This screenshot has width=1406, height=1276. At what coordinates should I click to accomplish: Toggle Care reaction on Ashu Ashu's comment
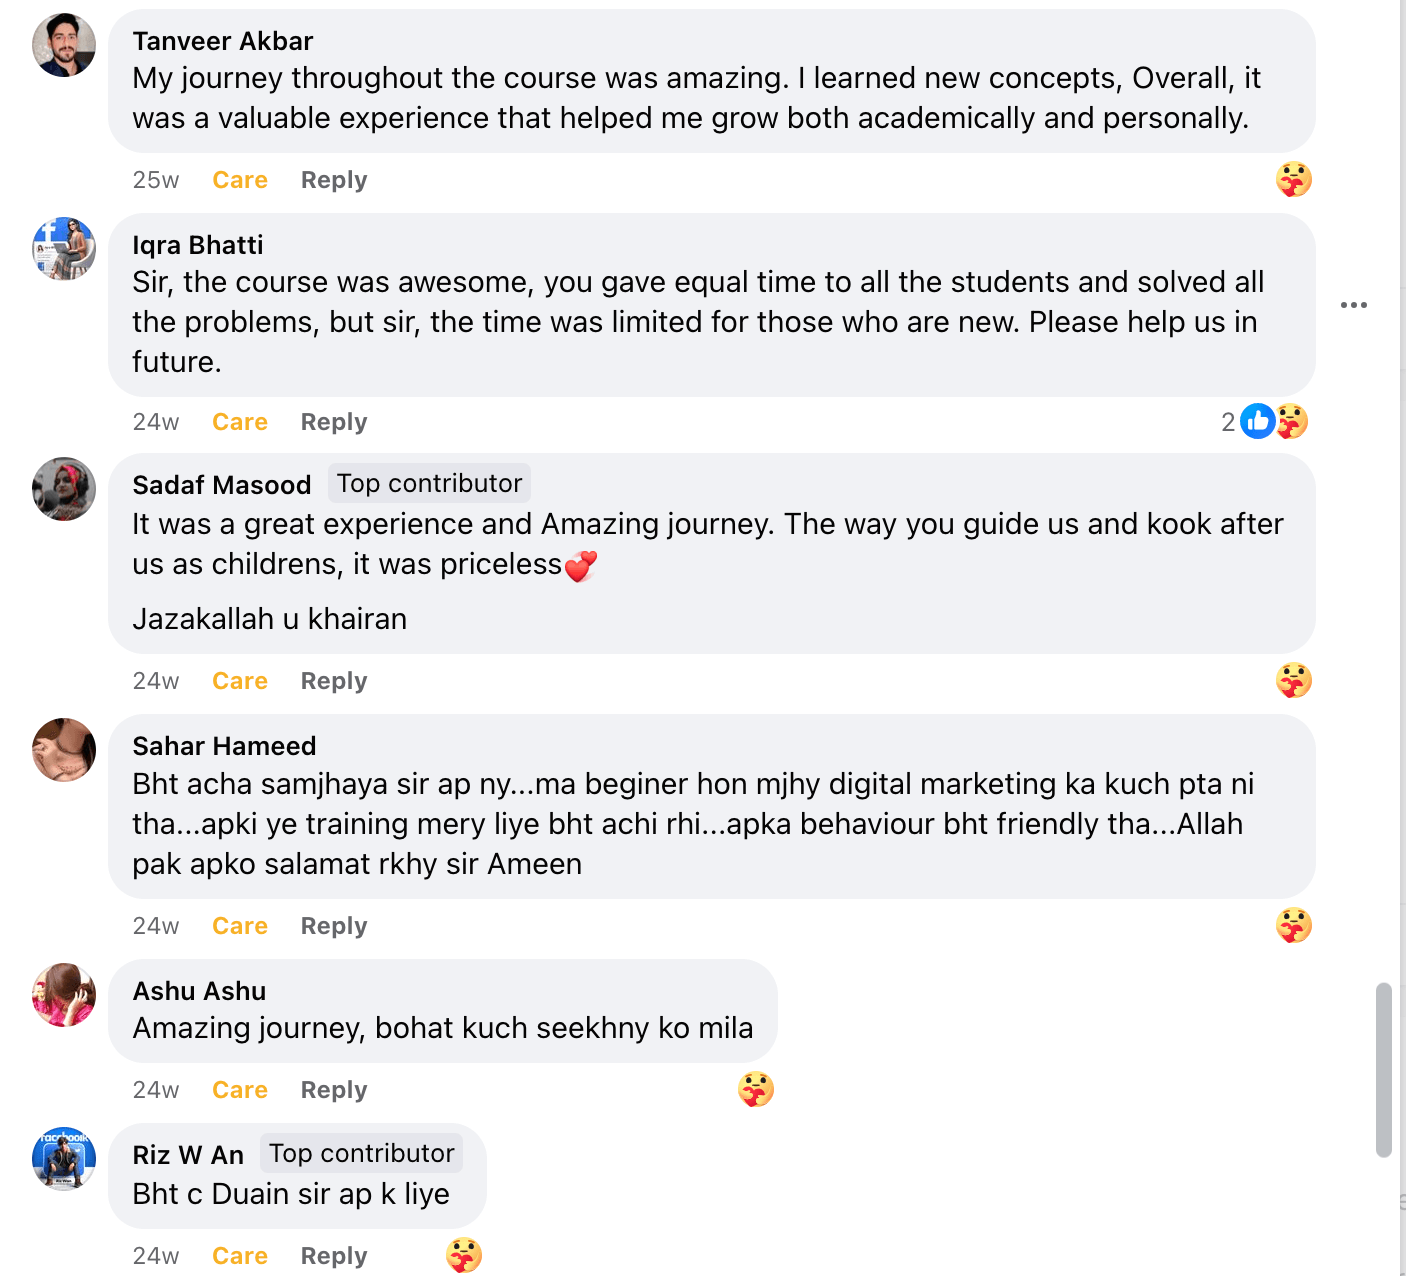tap(240, 1090)
